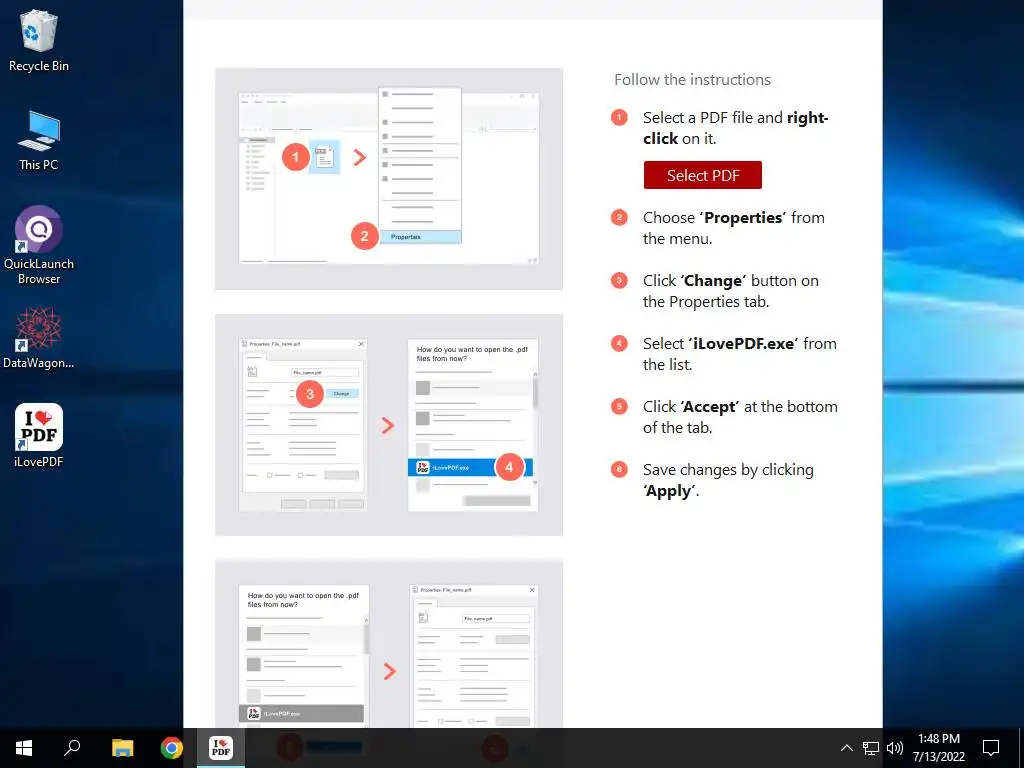Open the network status tray icon
The height and width of the screenshot is (768, 1024).
871,748
